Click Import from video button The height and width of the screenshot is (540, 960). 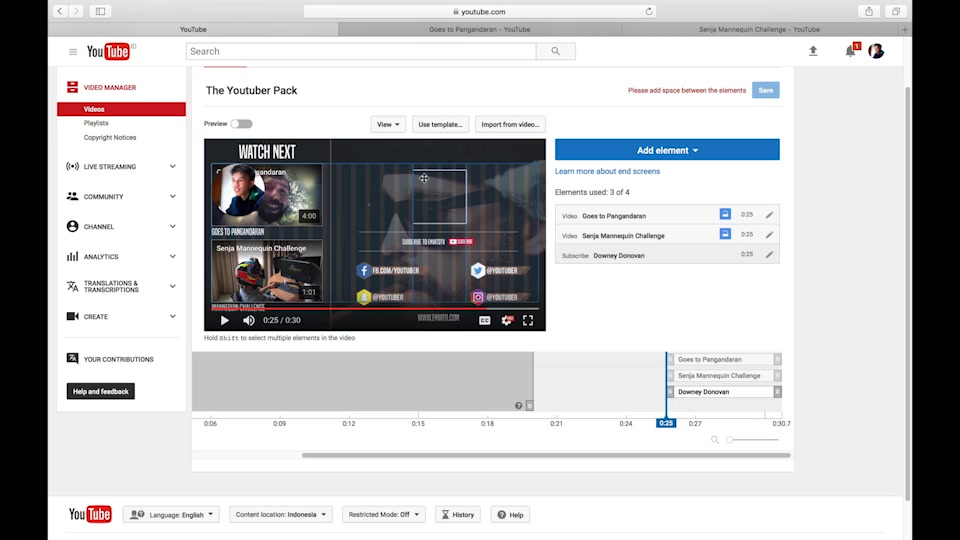[x=510, y=124]
